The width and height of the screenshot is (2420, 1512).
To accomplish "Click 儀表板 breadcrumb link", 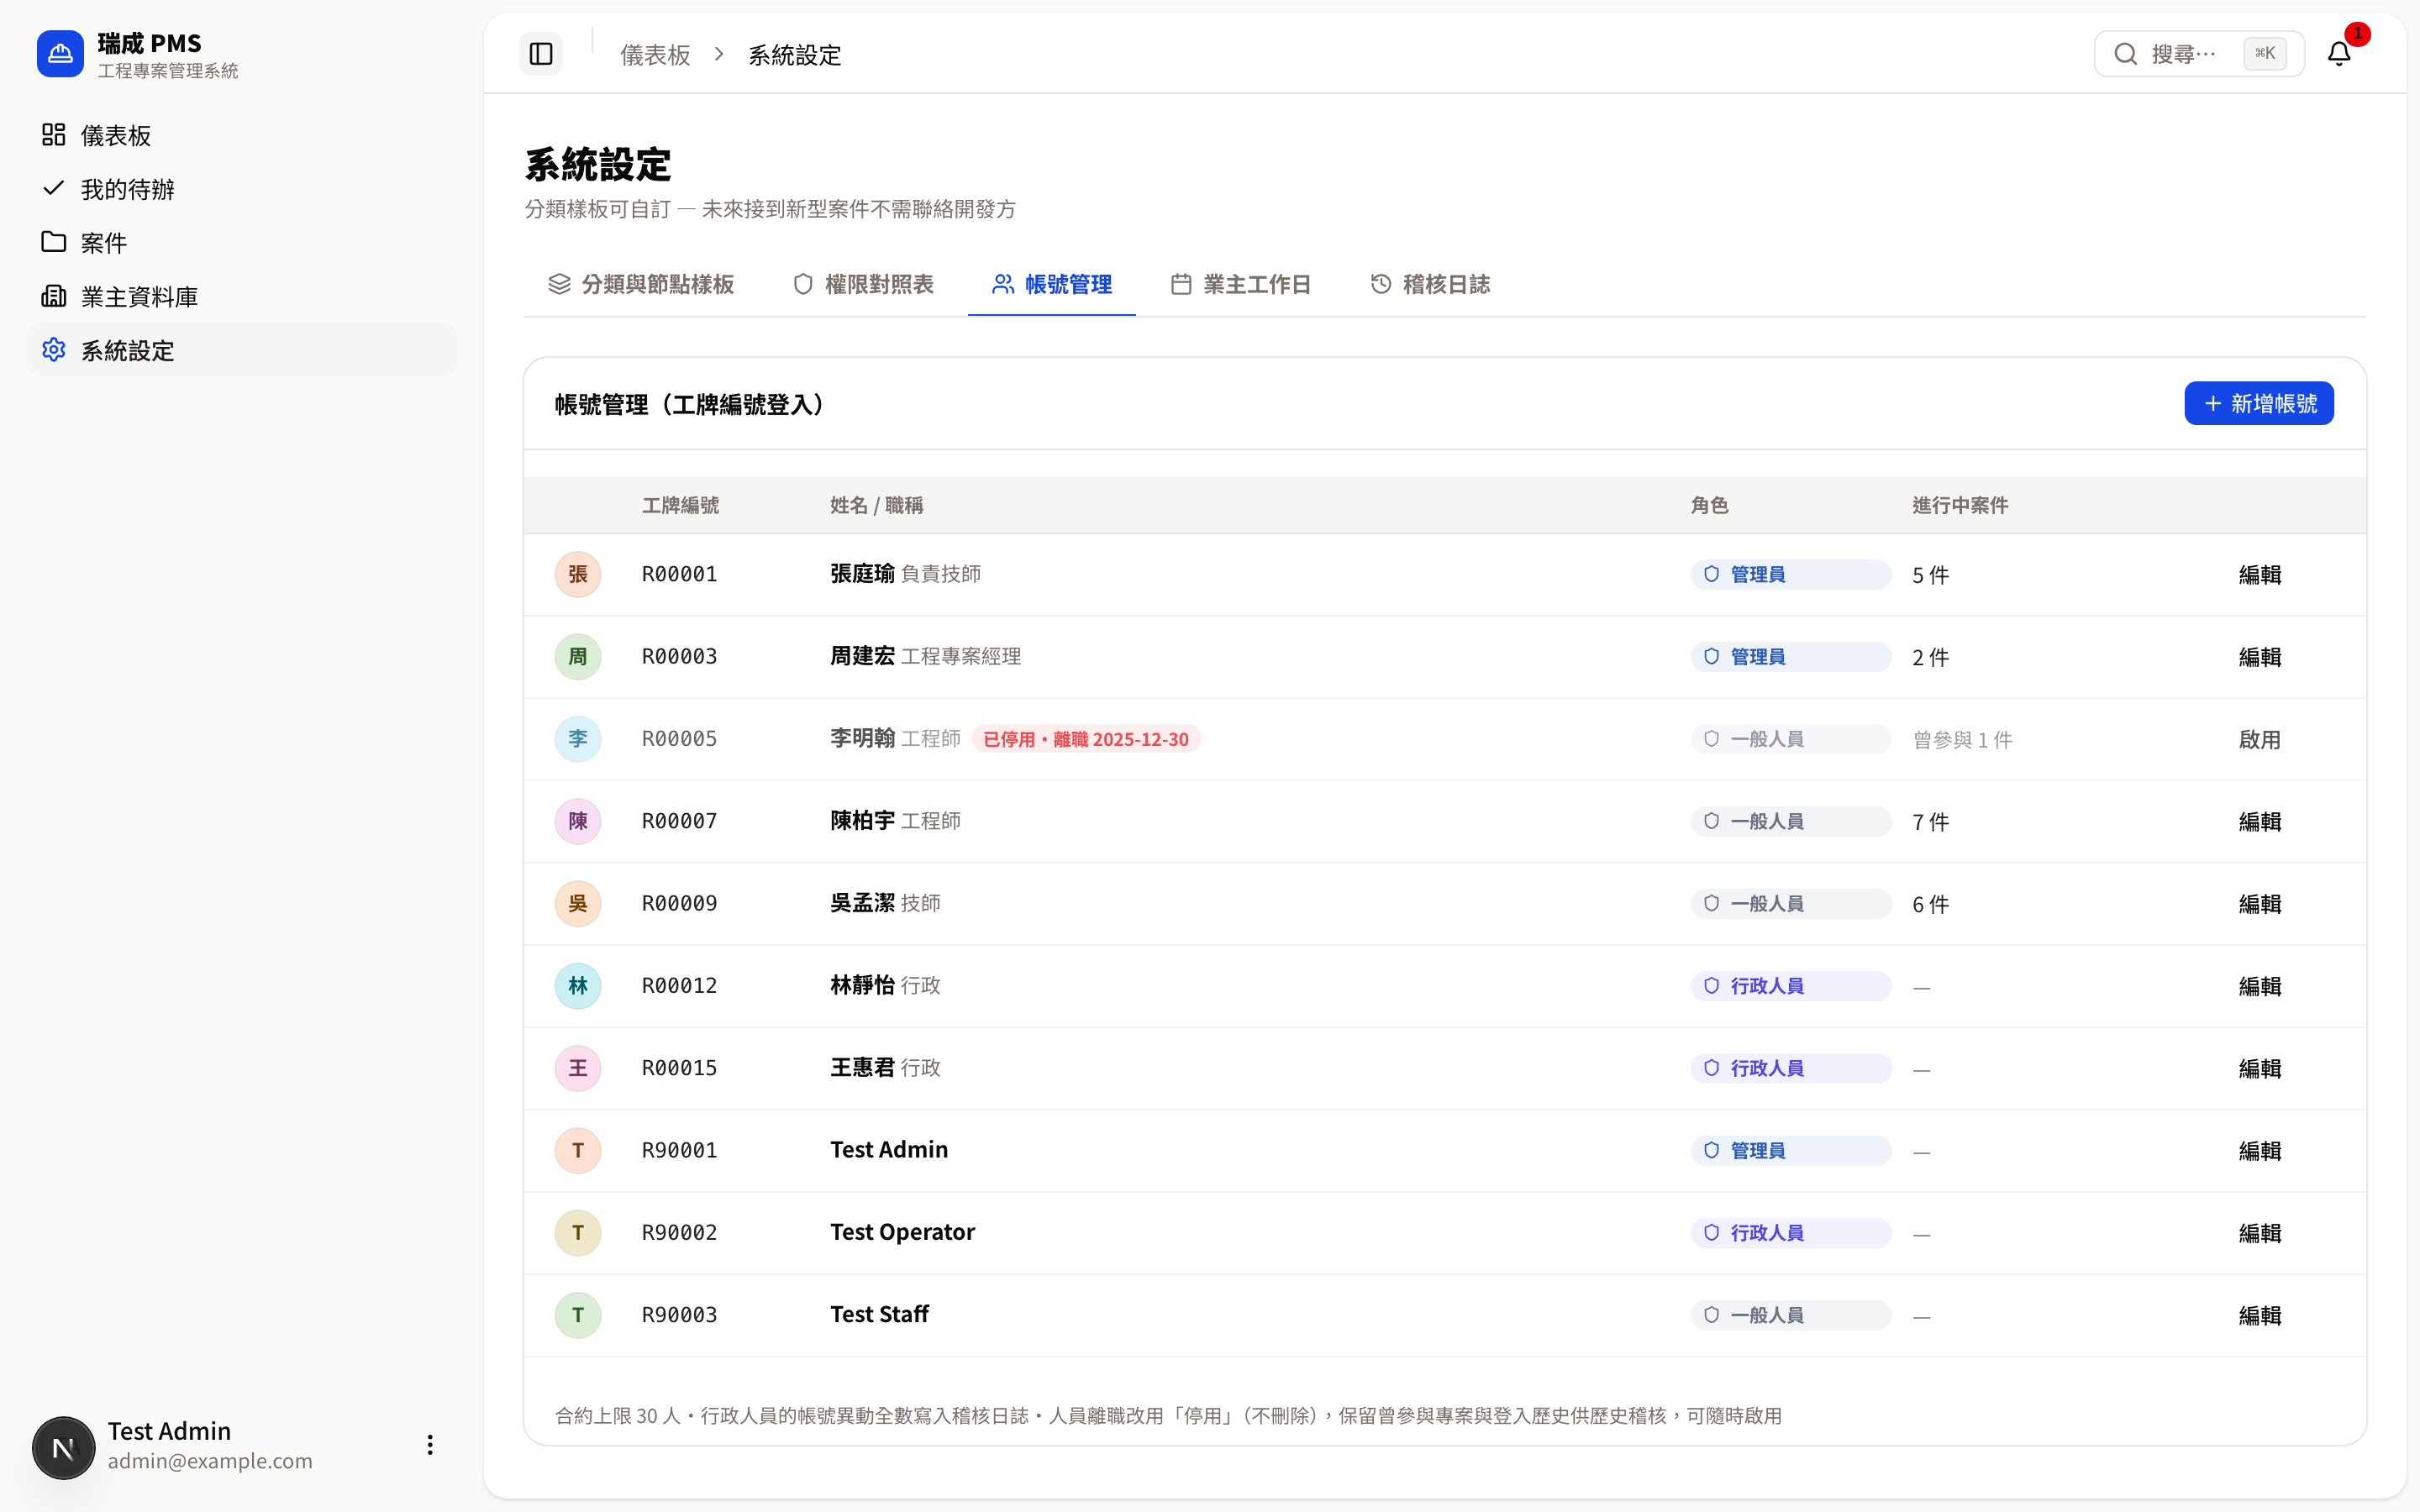I will pyautogui.click(x=655, y=55).
